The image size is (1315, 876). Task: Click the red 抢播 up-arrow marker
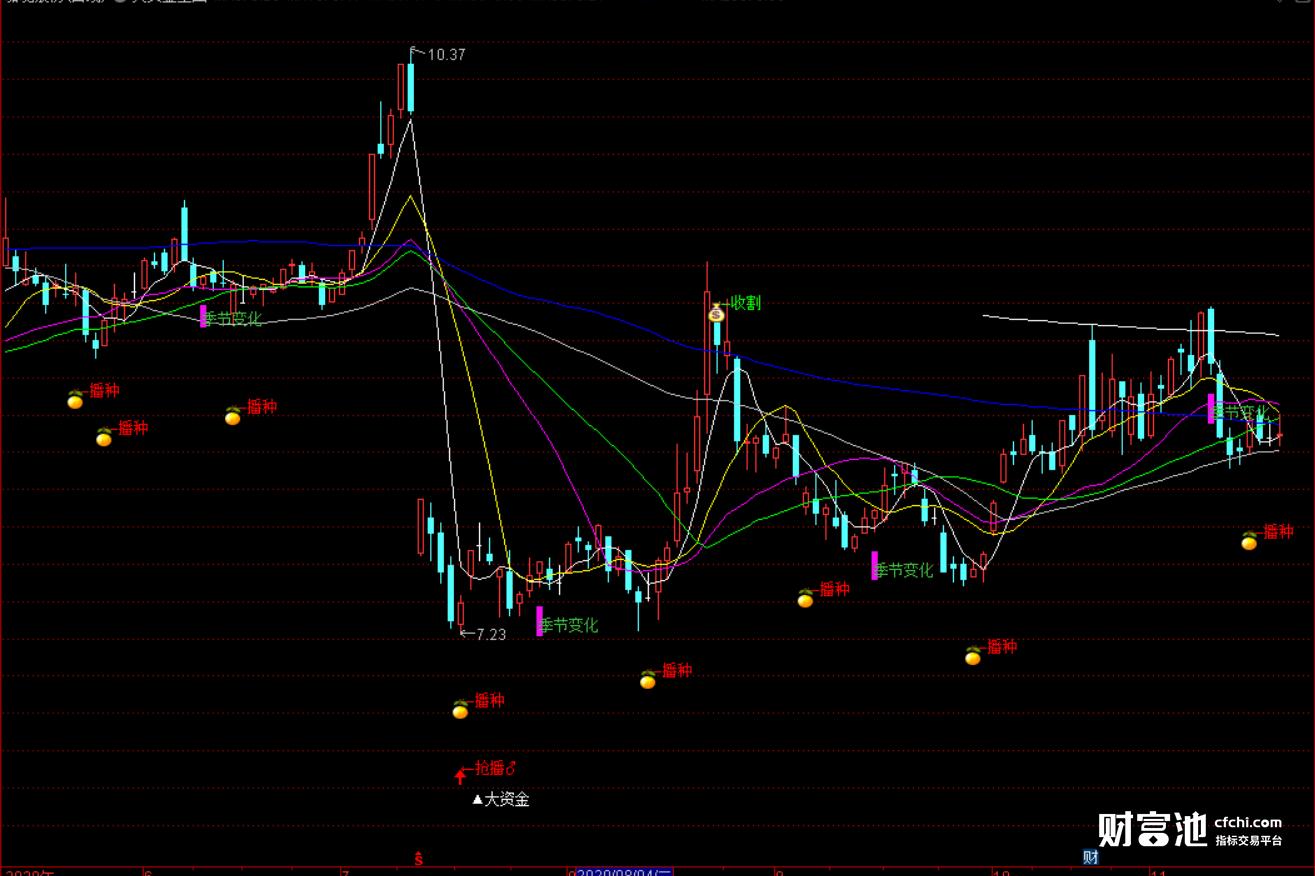(460, 775)
